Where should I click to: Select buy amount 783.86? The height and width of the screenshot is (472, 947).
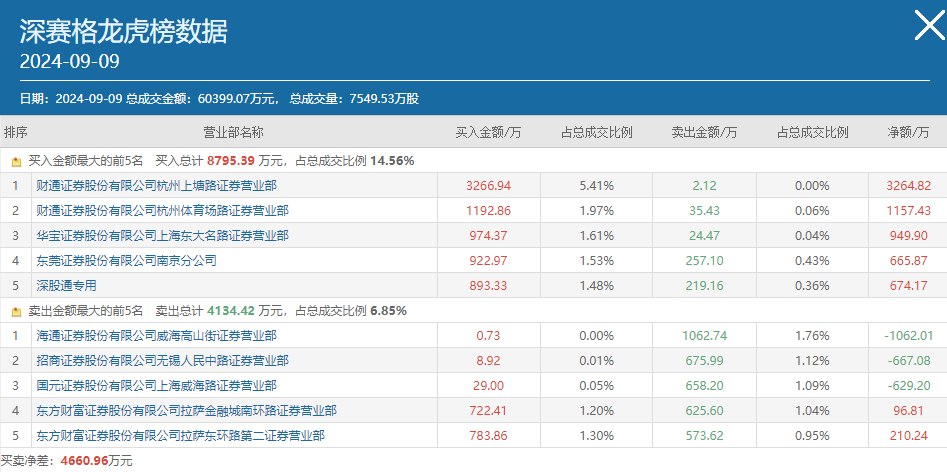point(489,436)
